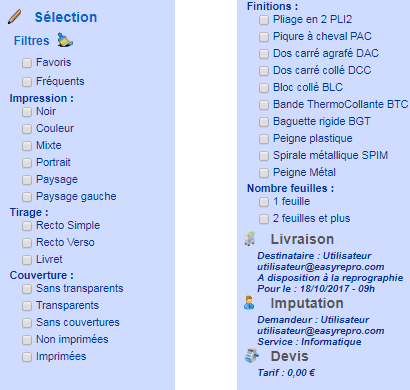Clear filters with the broom icon
Screen dimensions: 410x390
click(x=65, y=40)
